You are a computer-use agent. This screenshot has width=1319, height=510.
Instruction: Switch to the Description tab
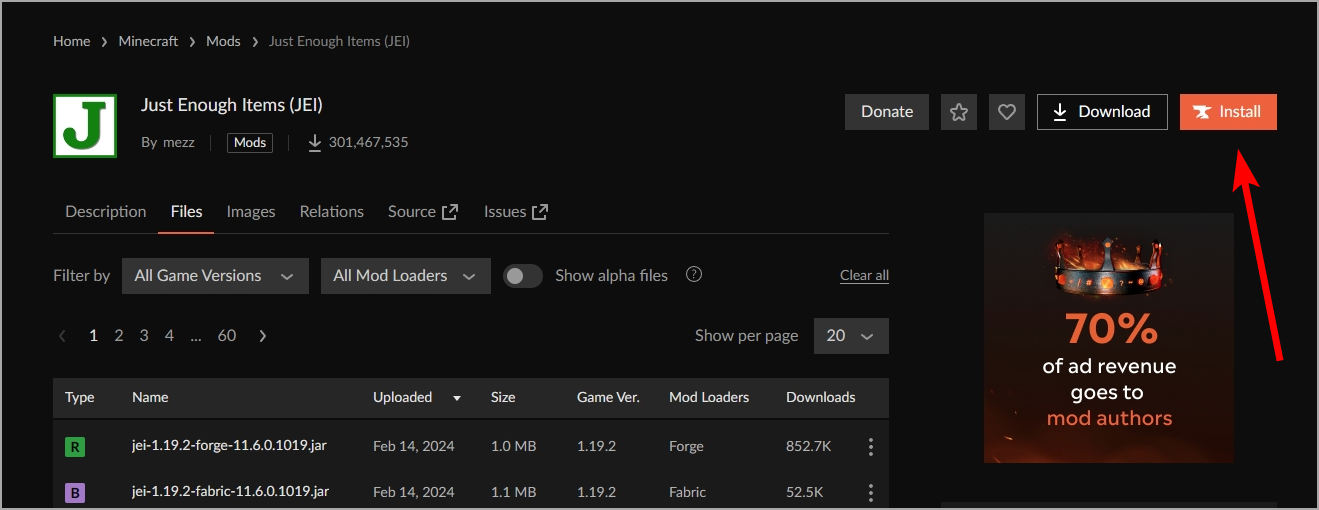point(106,211)
